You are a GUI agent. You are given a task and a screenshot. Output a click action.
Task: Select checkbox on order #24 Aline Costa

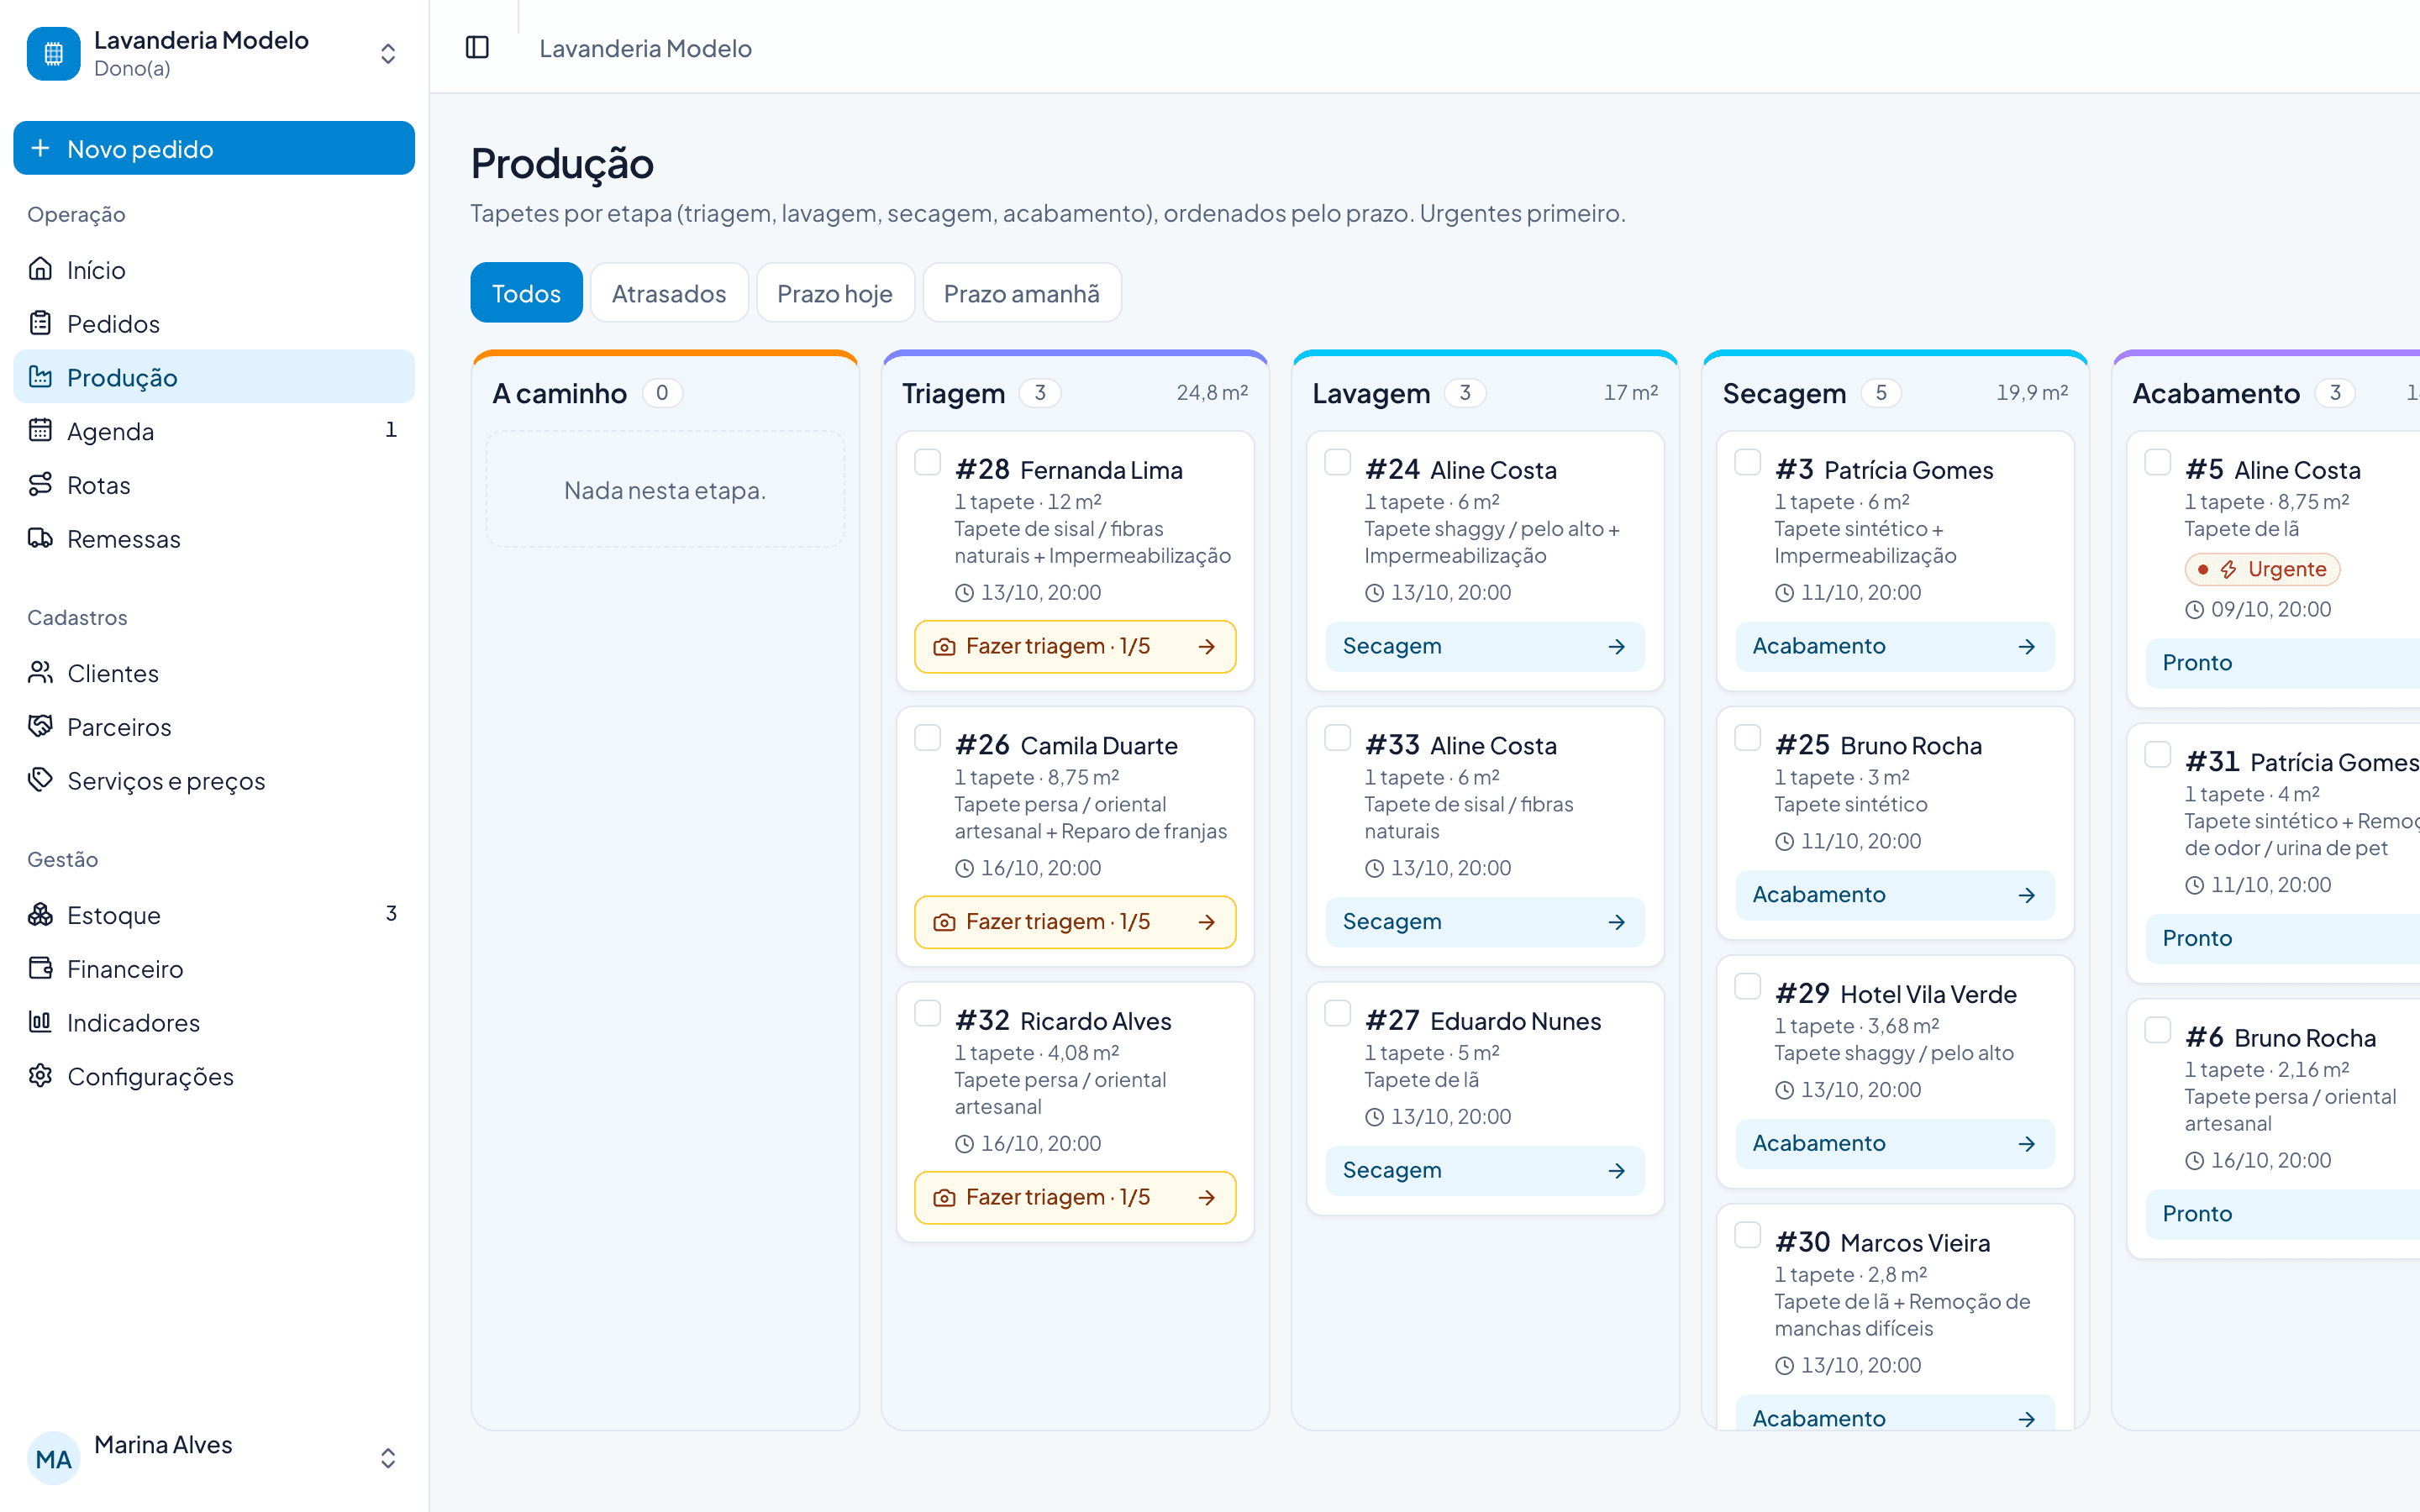click(1337, 462)
